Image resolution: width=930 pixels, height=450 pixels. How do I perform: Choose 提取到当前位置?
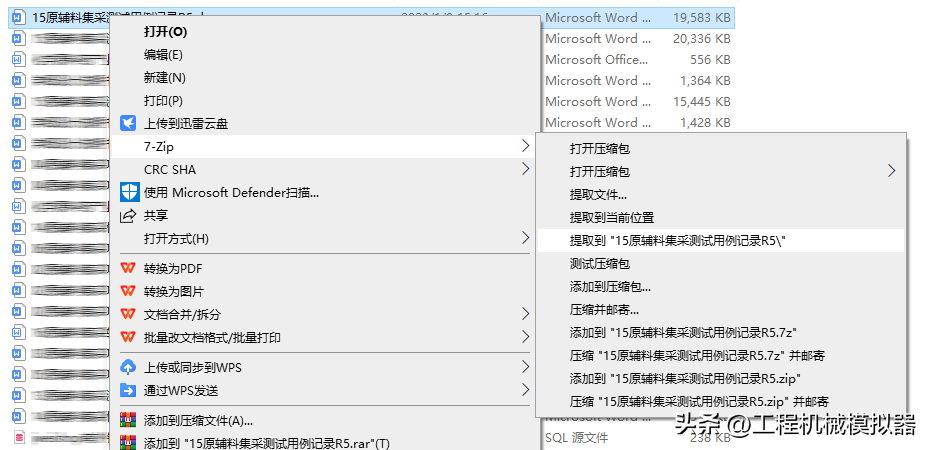[611, 218]
